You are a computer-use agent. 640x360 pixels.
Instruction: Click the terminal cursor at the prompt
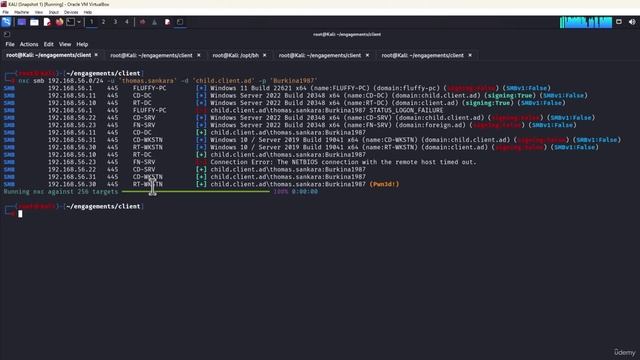[x=20, y=213]
